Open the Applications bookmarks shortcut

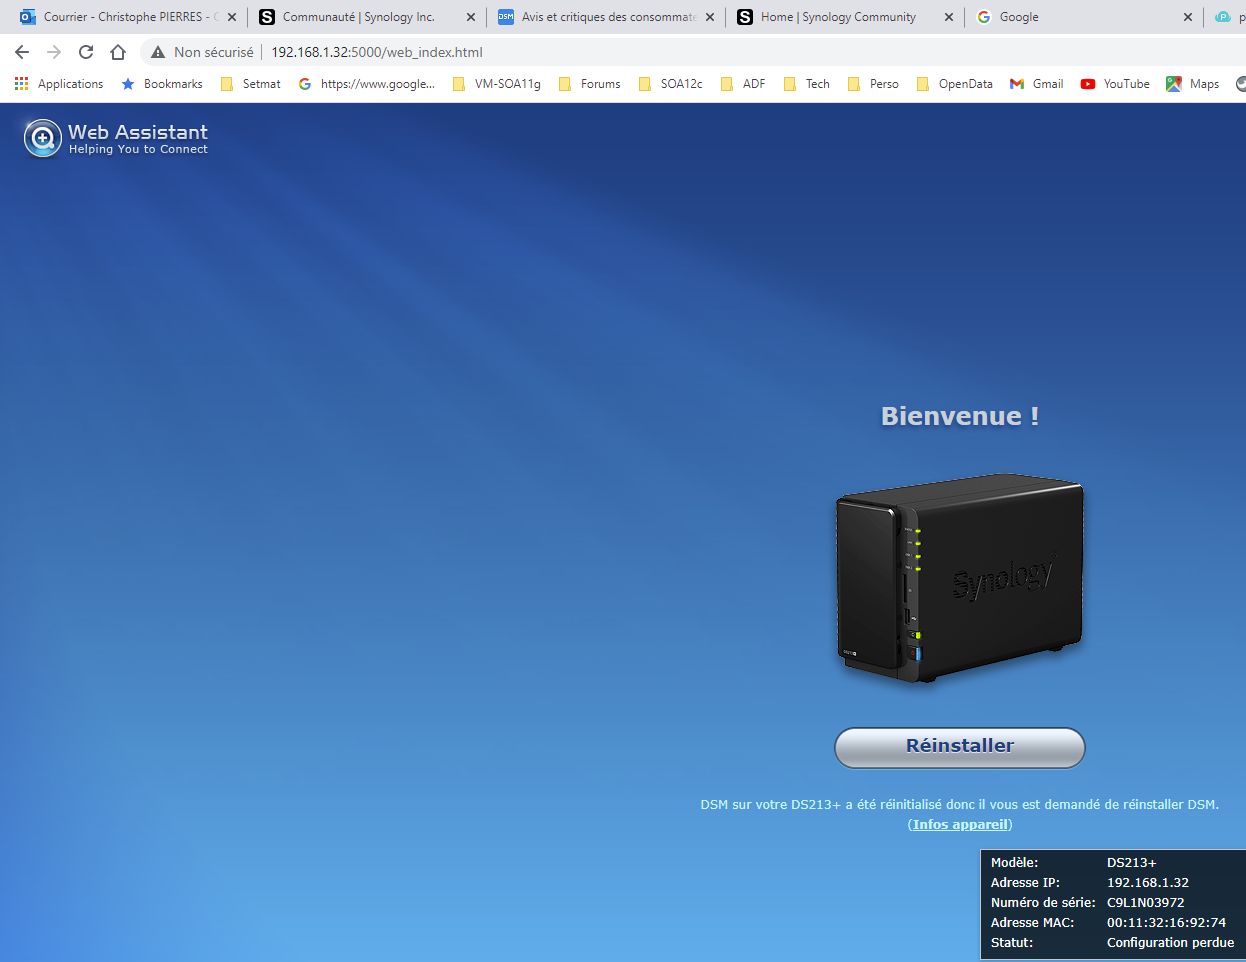point(59,84)
